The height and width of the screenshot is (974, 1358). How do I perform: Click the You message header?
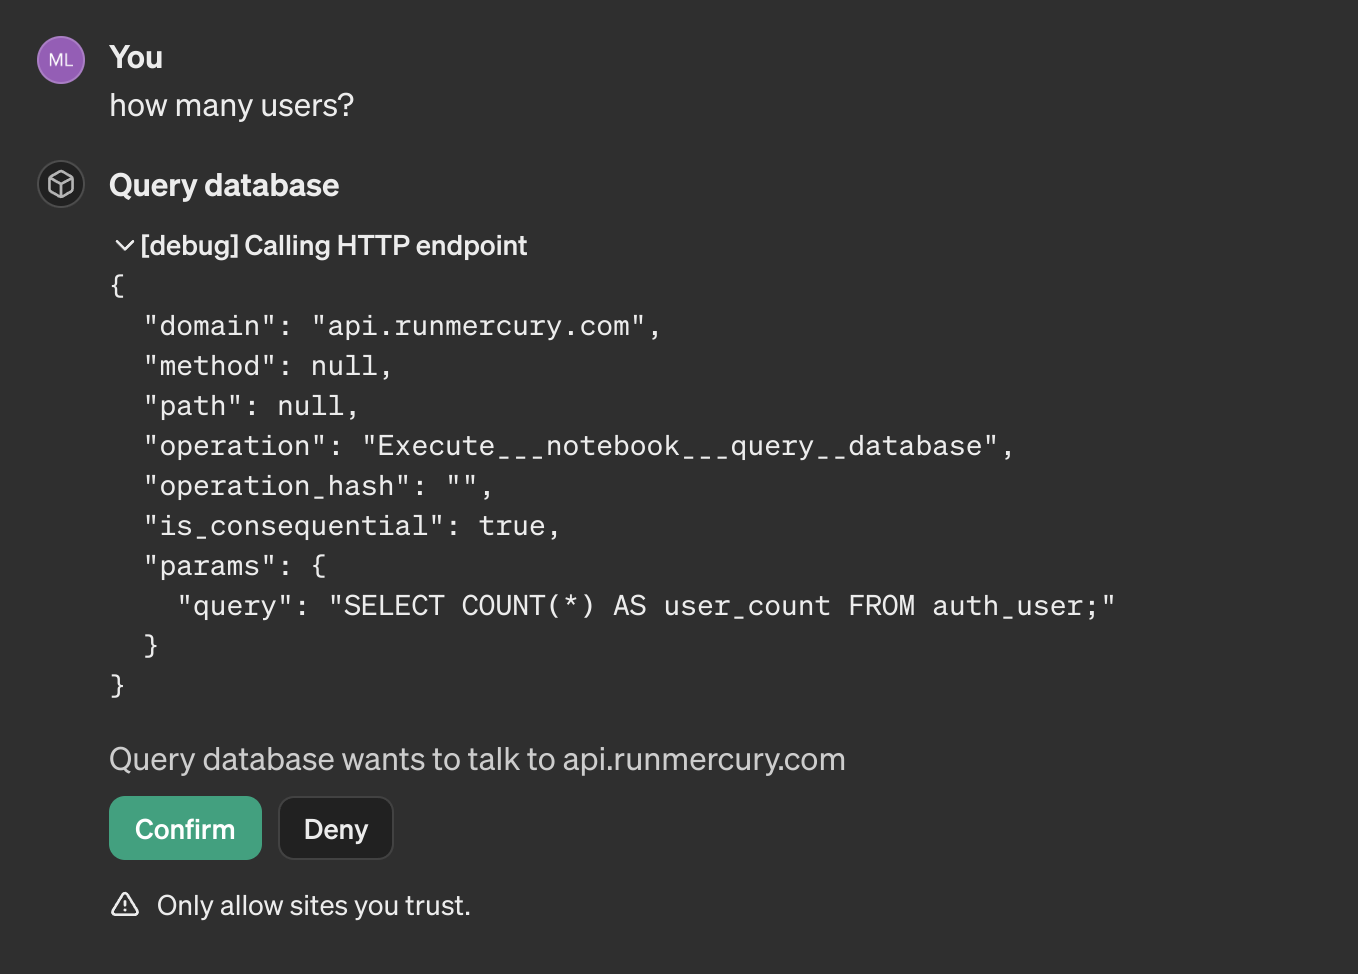[135, 57]
